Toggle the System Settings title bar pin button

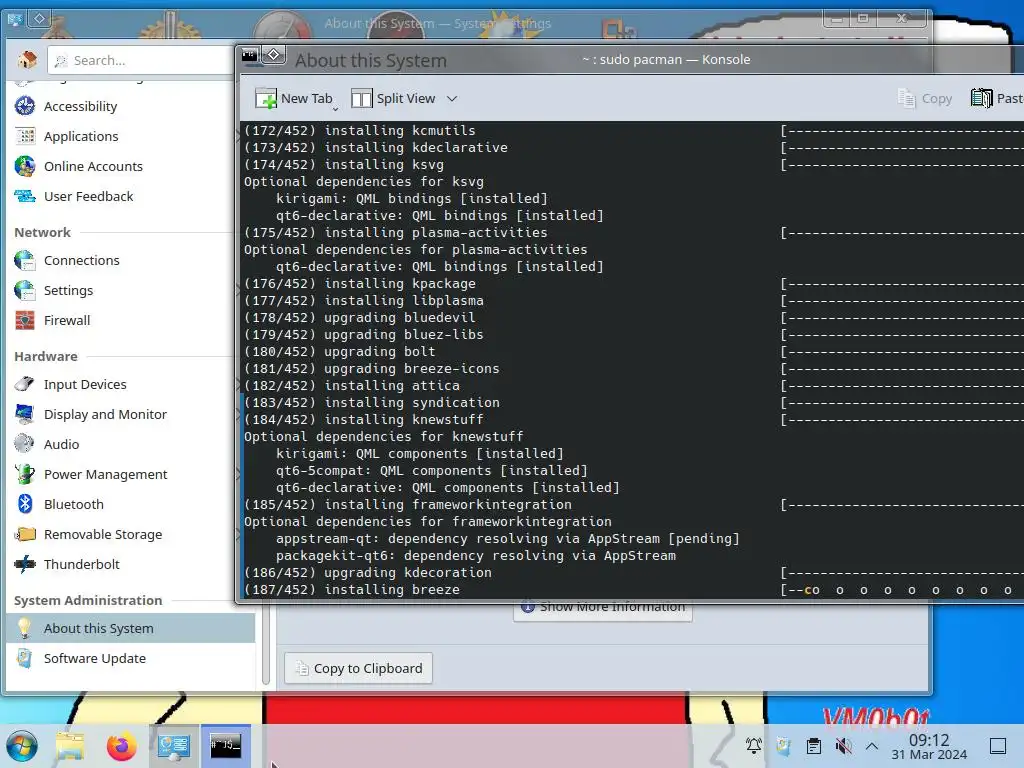[39, 18]
